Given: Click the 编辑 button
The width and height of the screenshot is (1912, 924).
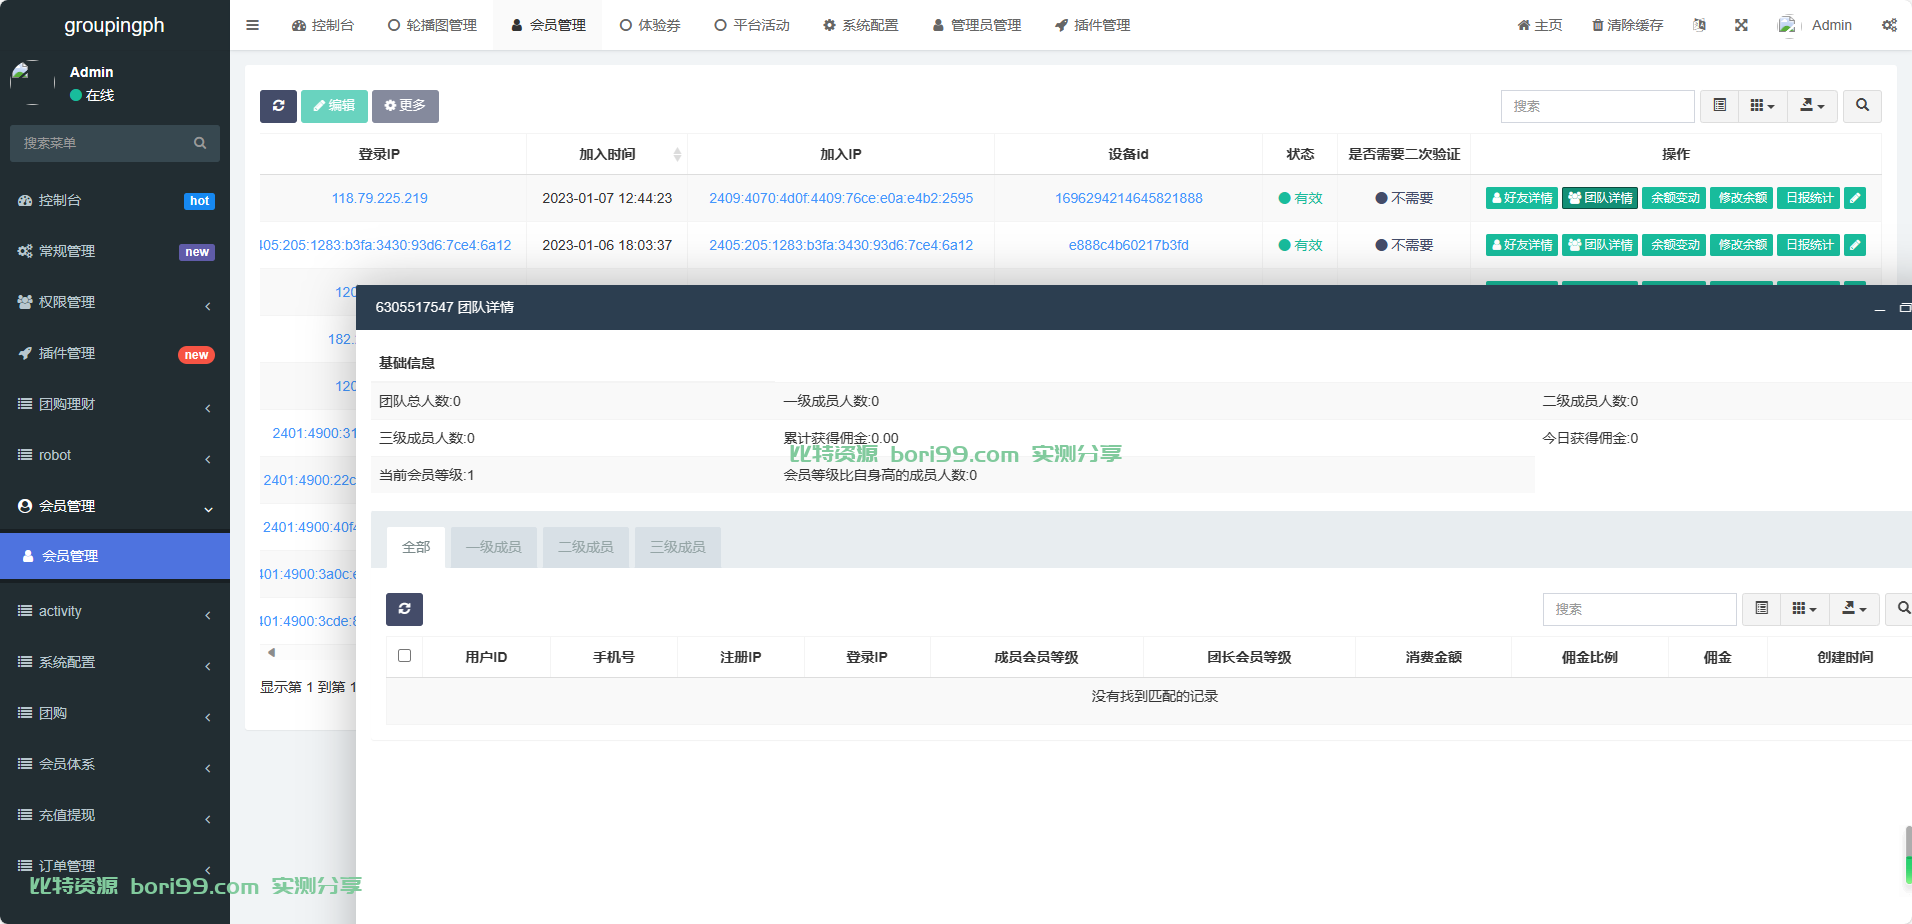Looking at the screenshot, I should (334, 106).
